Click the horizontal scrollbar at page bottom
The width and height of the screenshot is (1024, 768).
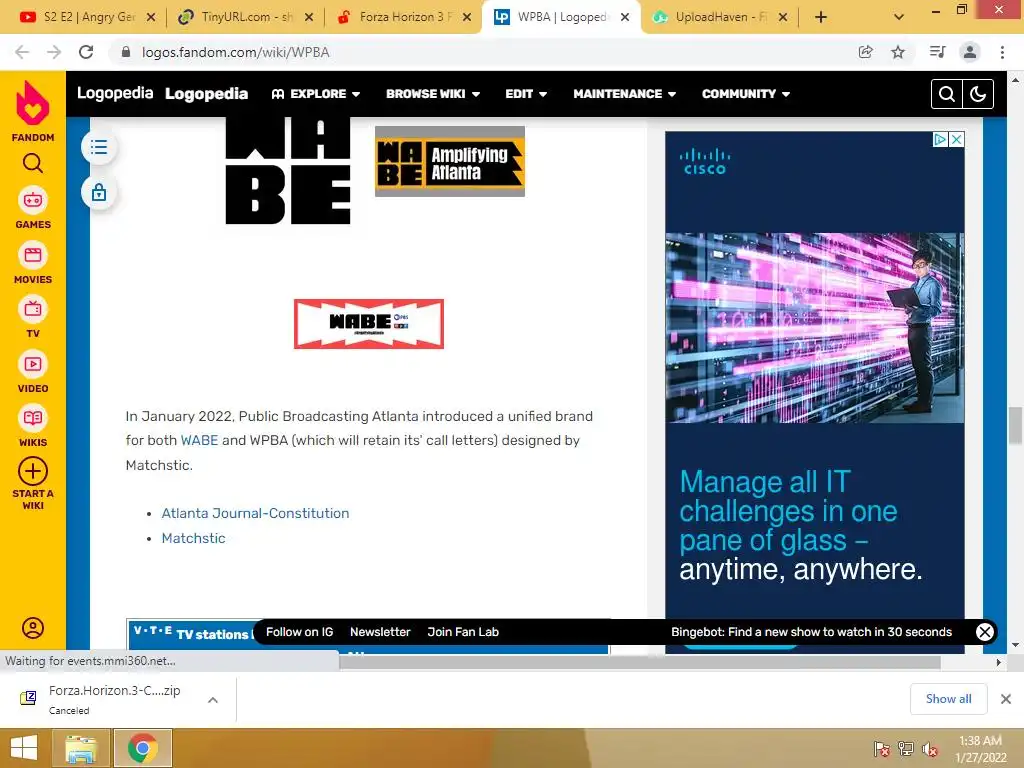point(640,662)
